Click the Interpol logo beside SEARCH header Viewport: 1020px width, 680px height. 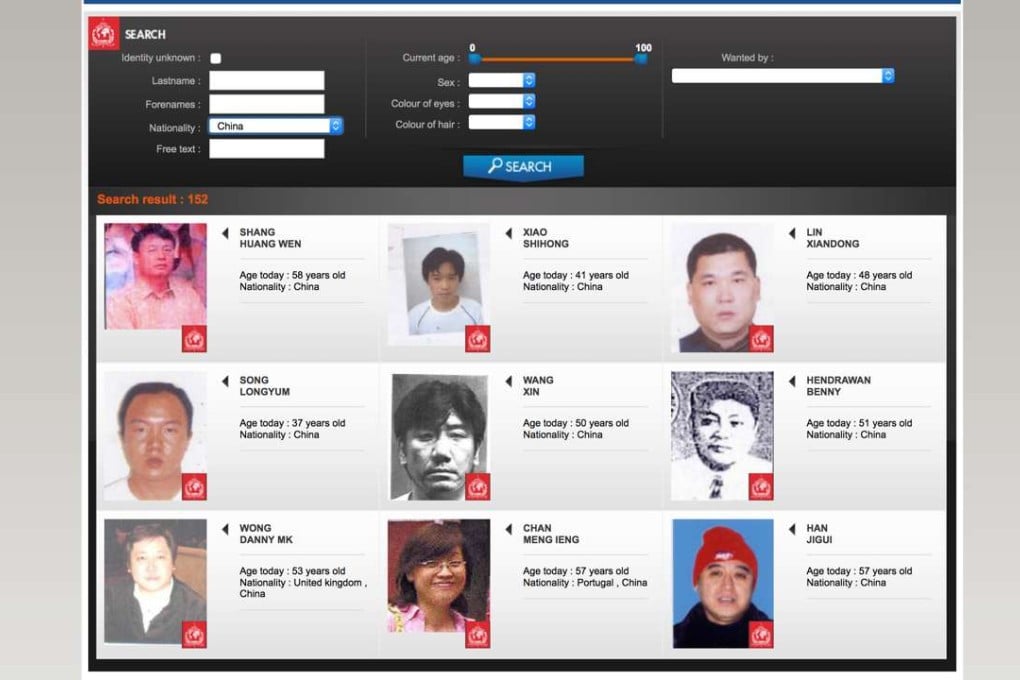pos(103,33)
